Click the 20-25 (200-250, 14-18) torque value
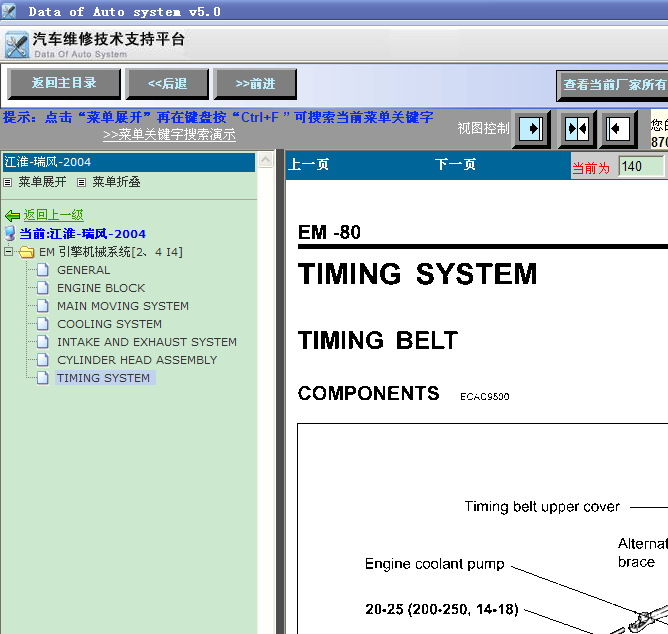This screenshot has height=634, width=668. [x=442, y=609]
